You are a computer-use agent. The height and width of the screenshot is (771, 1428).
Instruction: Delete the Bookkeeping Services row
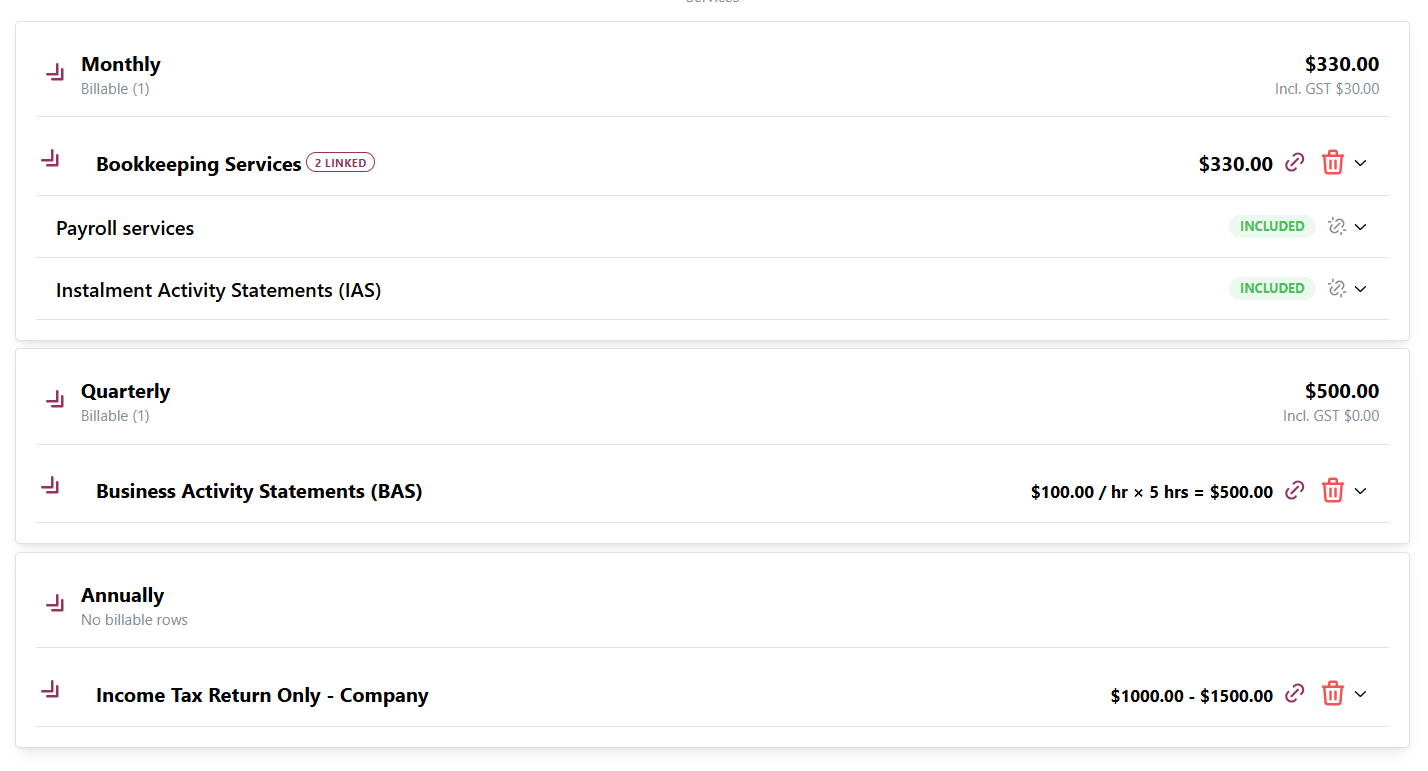coord(1332,163)
